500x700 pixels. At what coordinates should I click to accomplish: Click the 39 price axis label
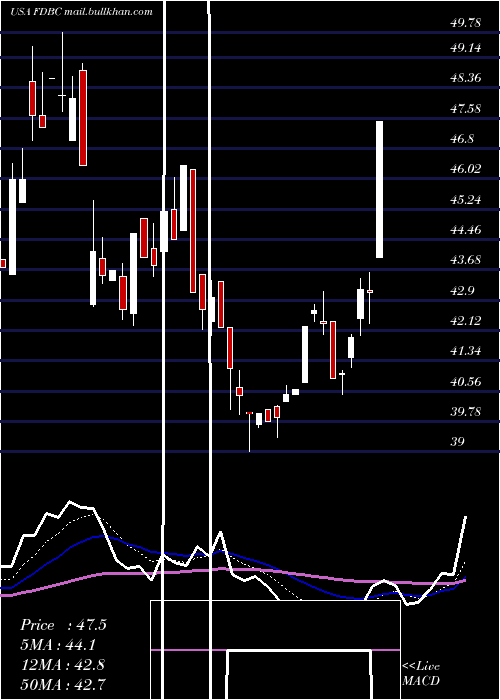pyautogui.click(x=458, y=442)
